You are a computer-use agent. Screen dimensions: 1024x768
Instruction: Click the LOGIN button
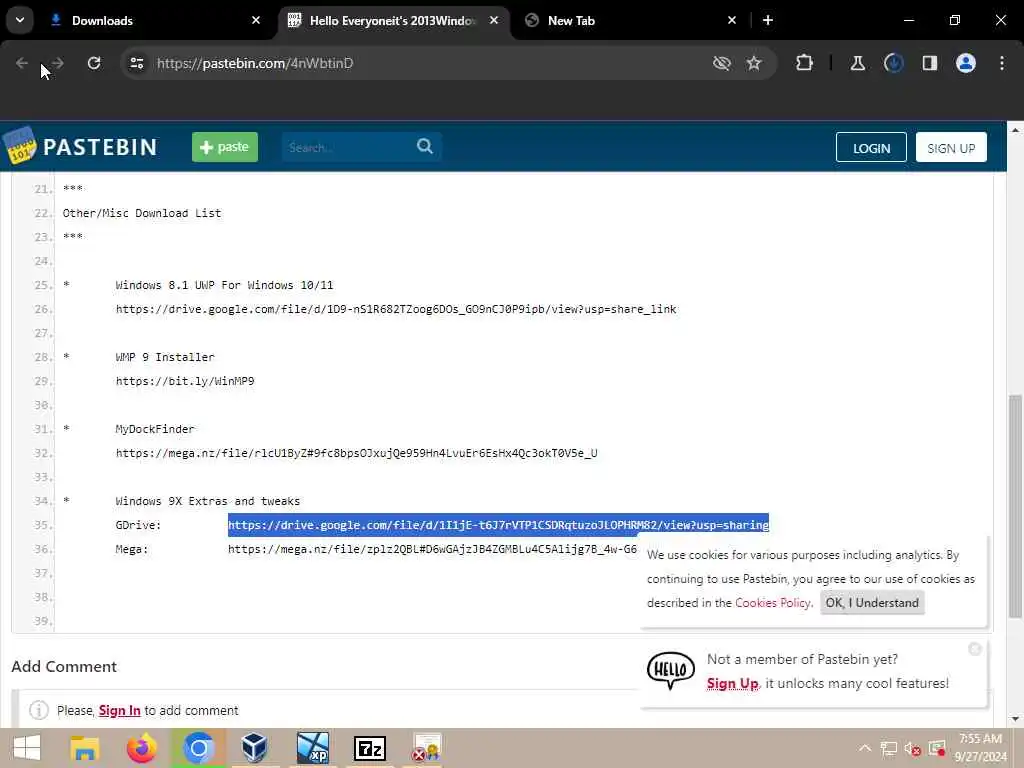click(x=871, y=148)
